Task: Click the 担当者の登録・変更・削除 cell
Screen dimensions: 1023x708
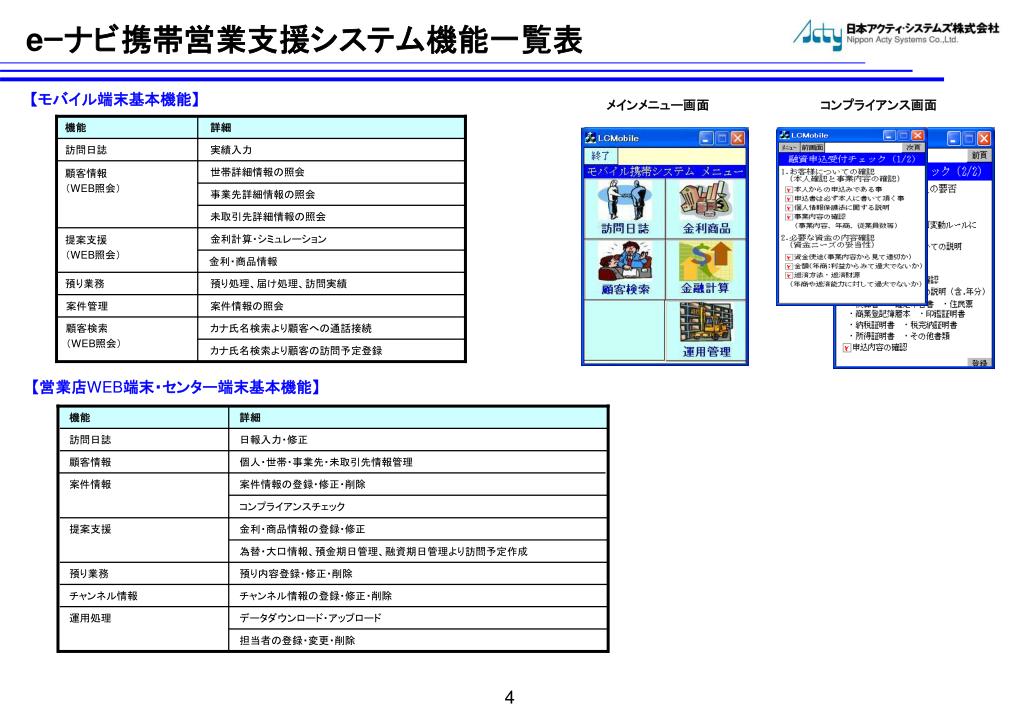Action: click(x=418, y=640)
